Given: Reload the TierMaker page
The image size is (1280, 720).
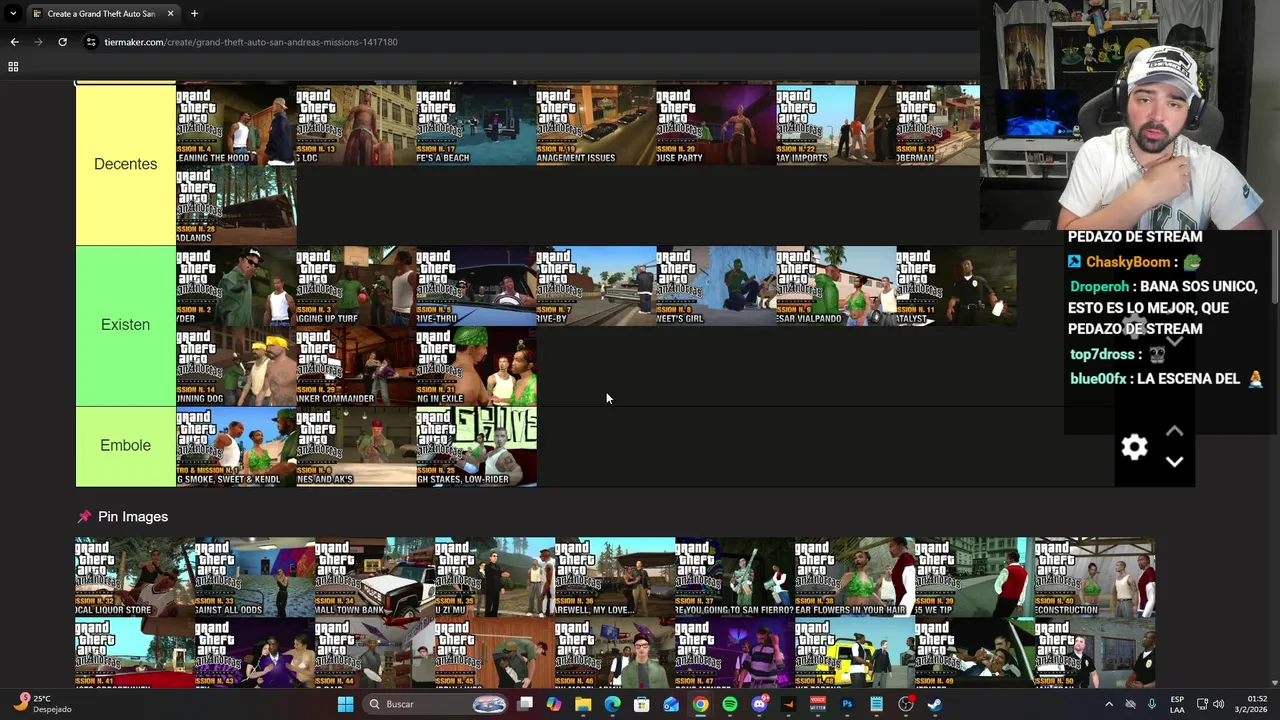Looking at the screenshot, I should [x=62, y=42].
